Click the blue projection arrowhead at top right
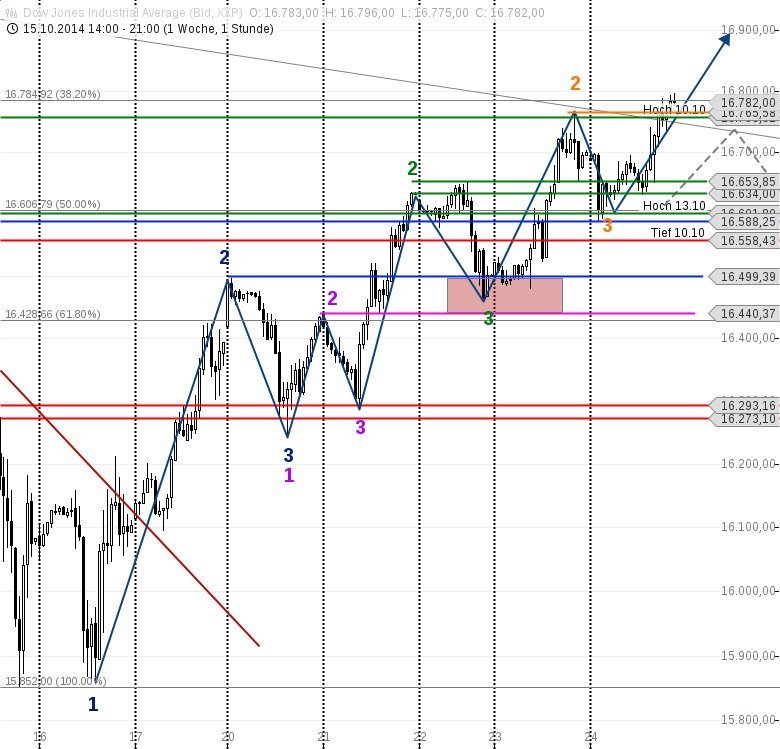 point(723,39)
